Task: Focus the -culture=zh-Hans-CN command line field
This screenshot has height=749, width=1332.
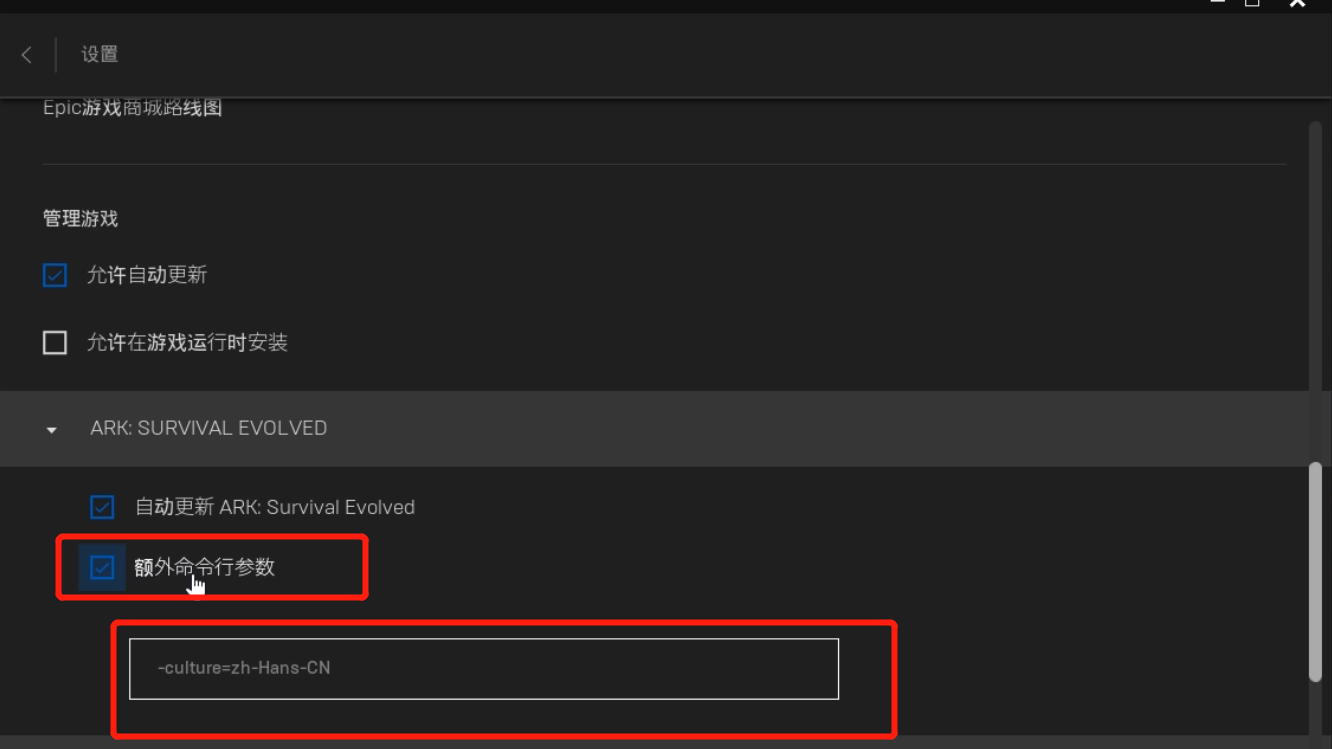Action: click(484, 669)
